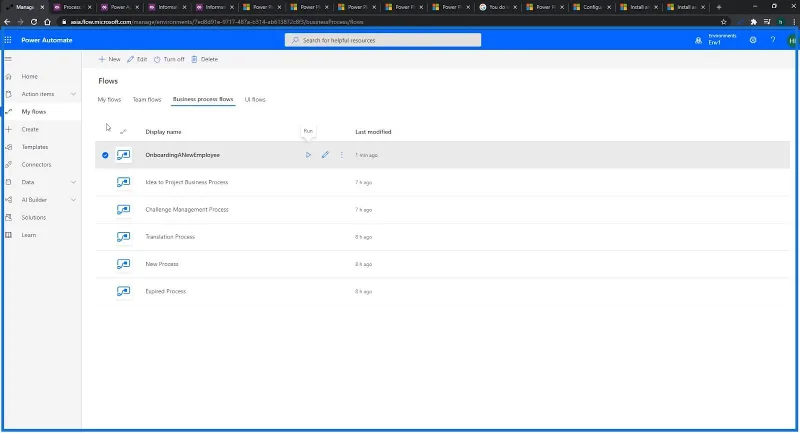
Task: Switch to the 'You do' browser tab
Action: click(497, 7)
